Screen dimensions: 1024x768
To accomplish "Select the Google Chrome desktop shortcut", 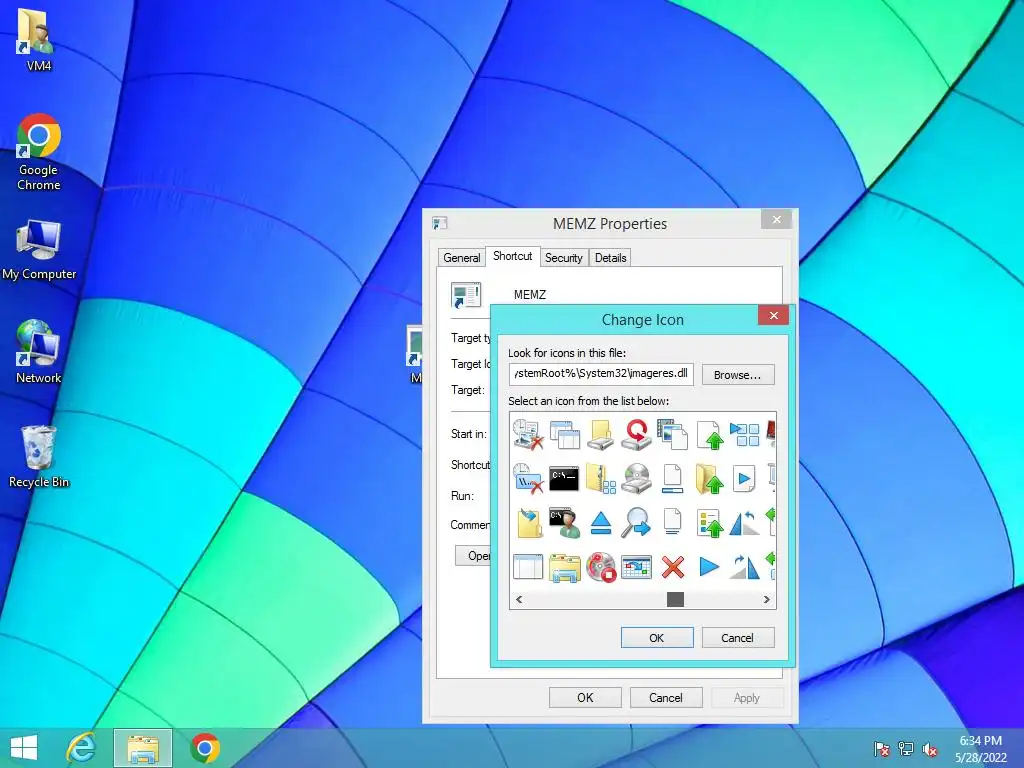I will click(x=39, y=152).
